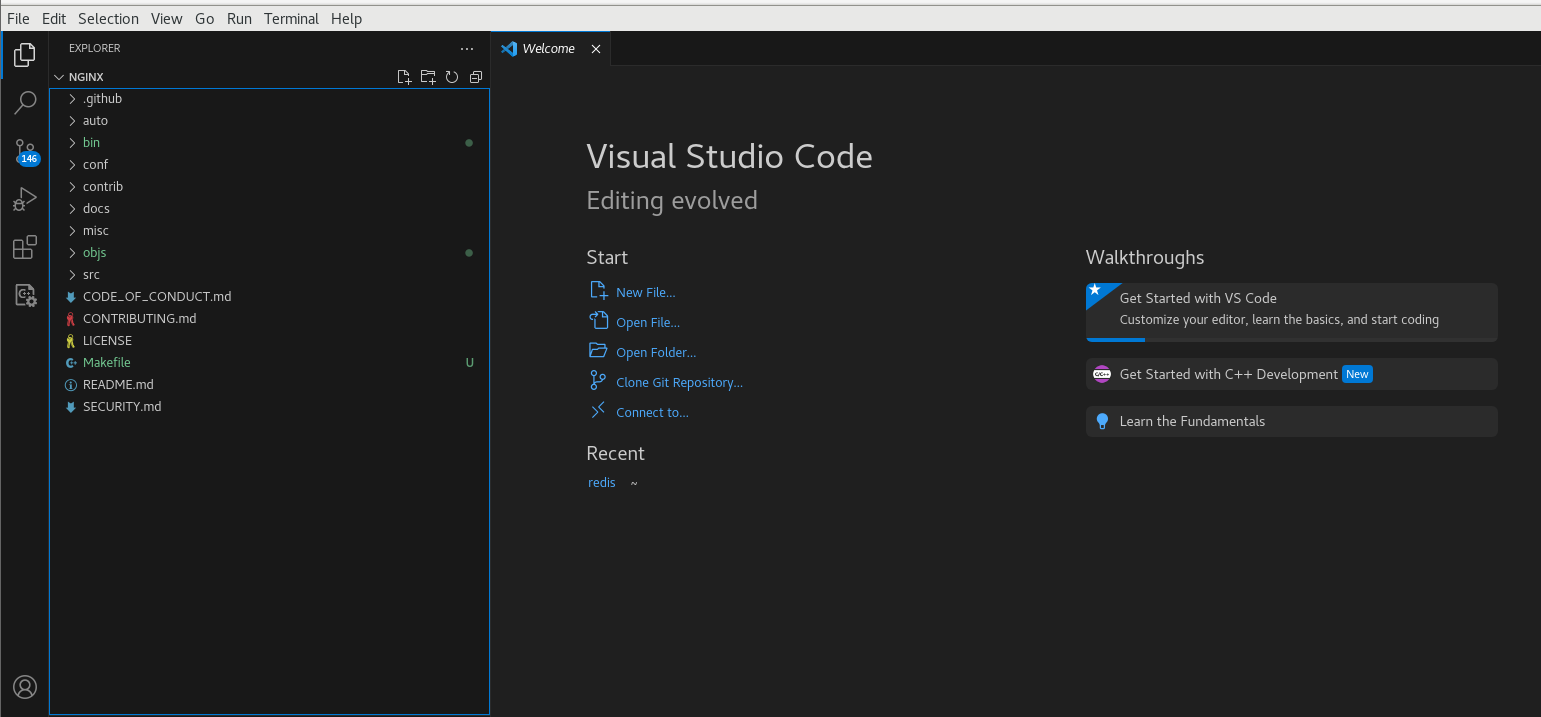Image resolution: width=1541 pixels, height=717 pixels.
Task: Select the Welcome editor tab
Action: coord(550,49)
